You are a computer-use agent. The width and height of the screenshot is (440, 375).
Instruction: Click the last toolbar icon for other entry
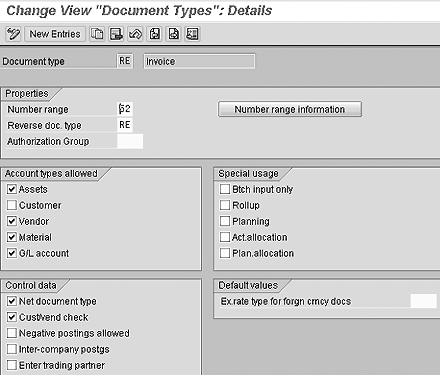pos(192,34)
